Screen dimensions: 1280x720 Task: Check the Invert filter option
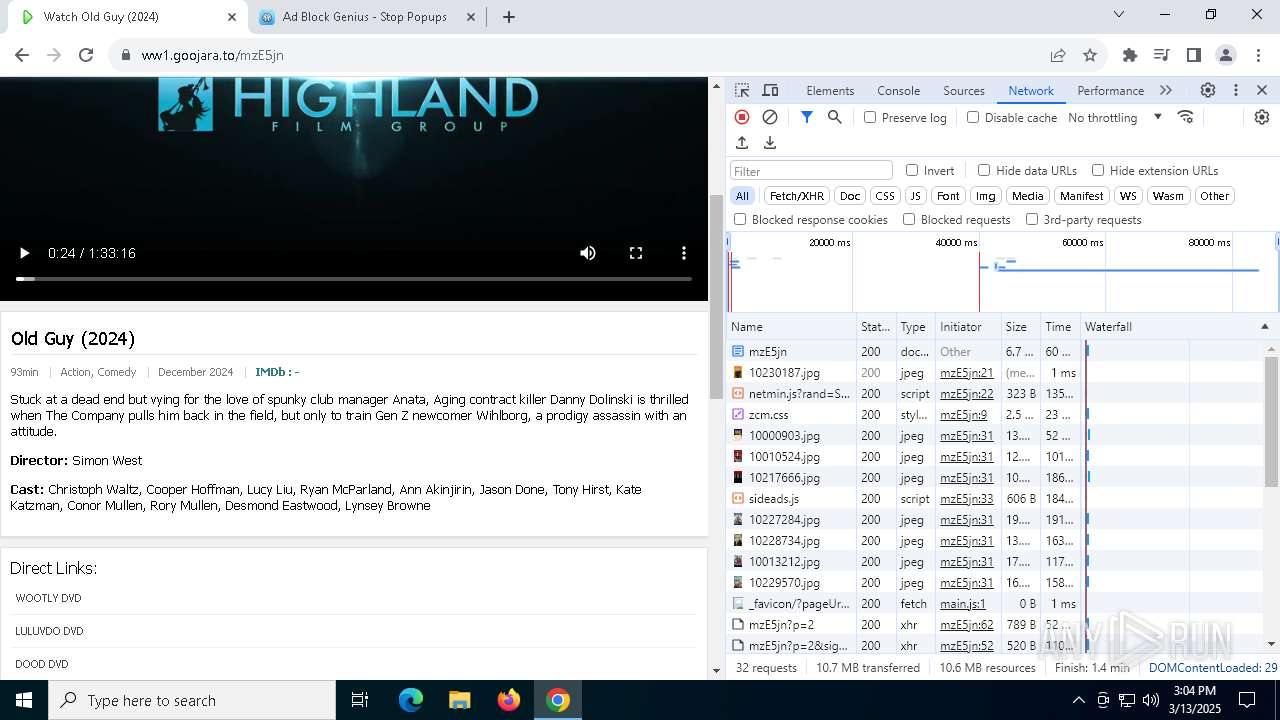(x=912, y=170)
